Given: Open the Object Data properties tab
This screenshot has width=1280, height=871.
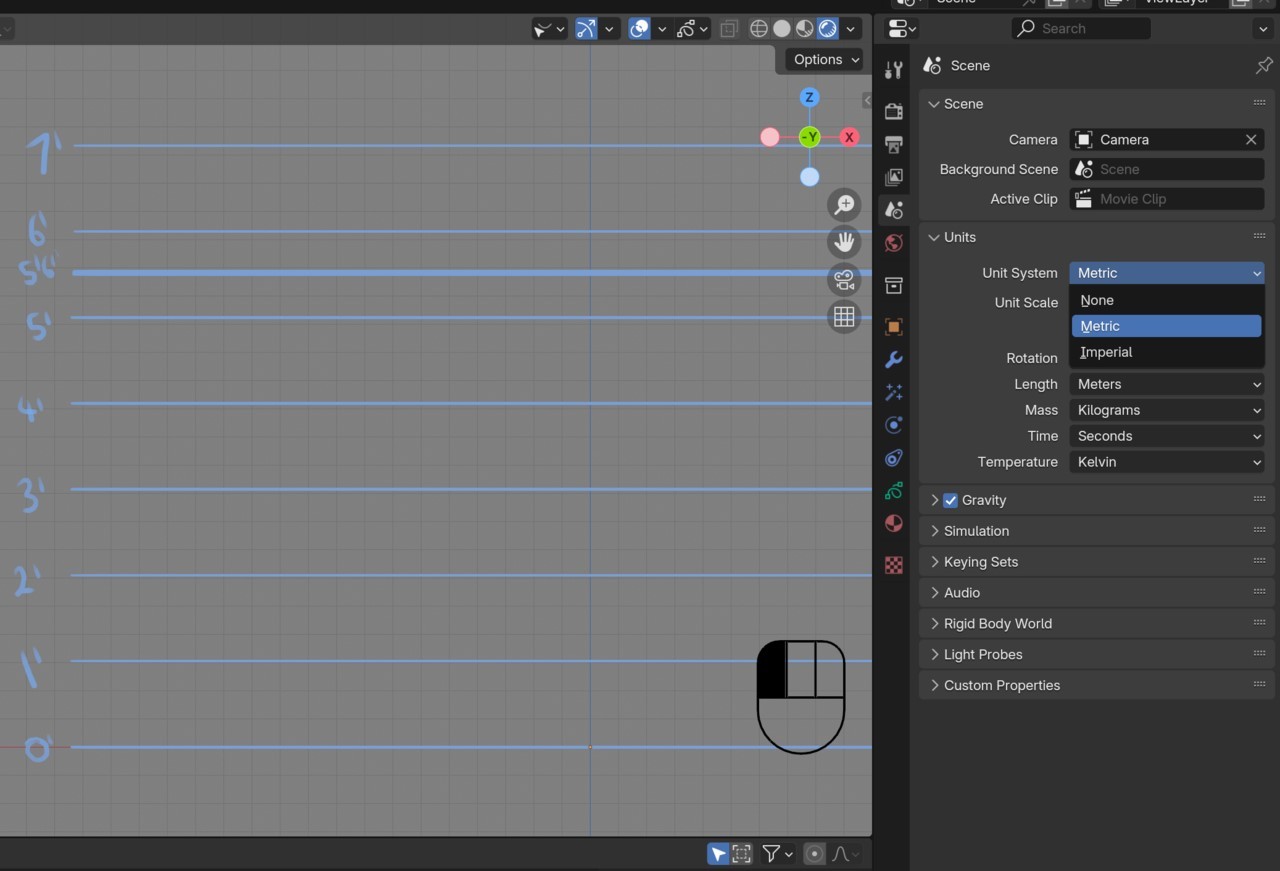Looking at the screenshot, I should (894, 491).
